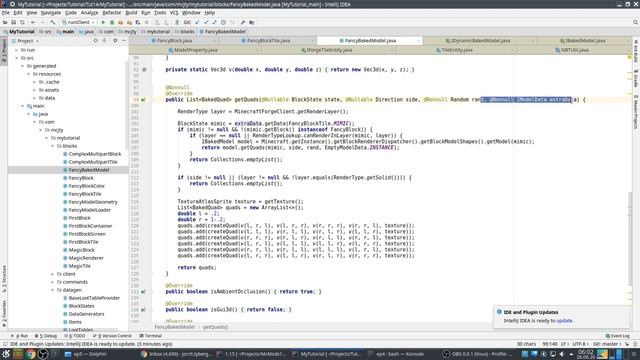Screen dimensions: 640x360
Task: Switch to FancyBlockTile.java tab
Action: point(268,41)
